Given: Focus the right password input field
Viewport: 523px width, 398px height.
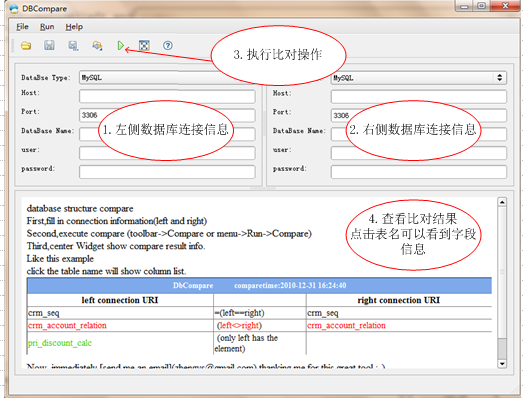Looking at the screenshot, I should (419, 172).
